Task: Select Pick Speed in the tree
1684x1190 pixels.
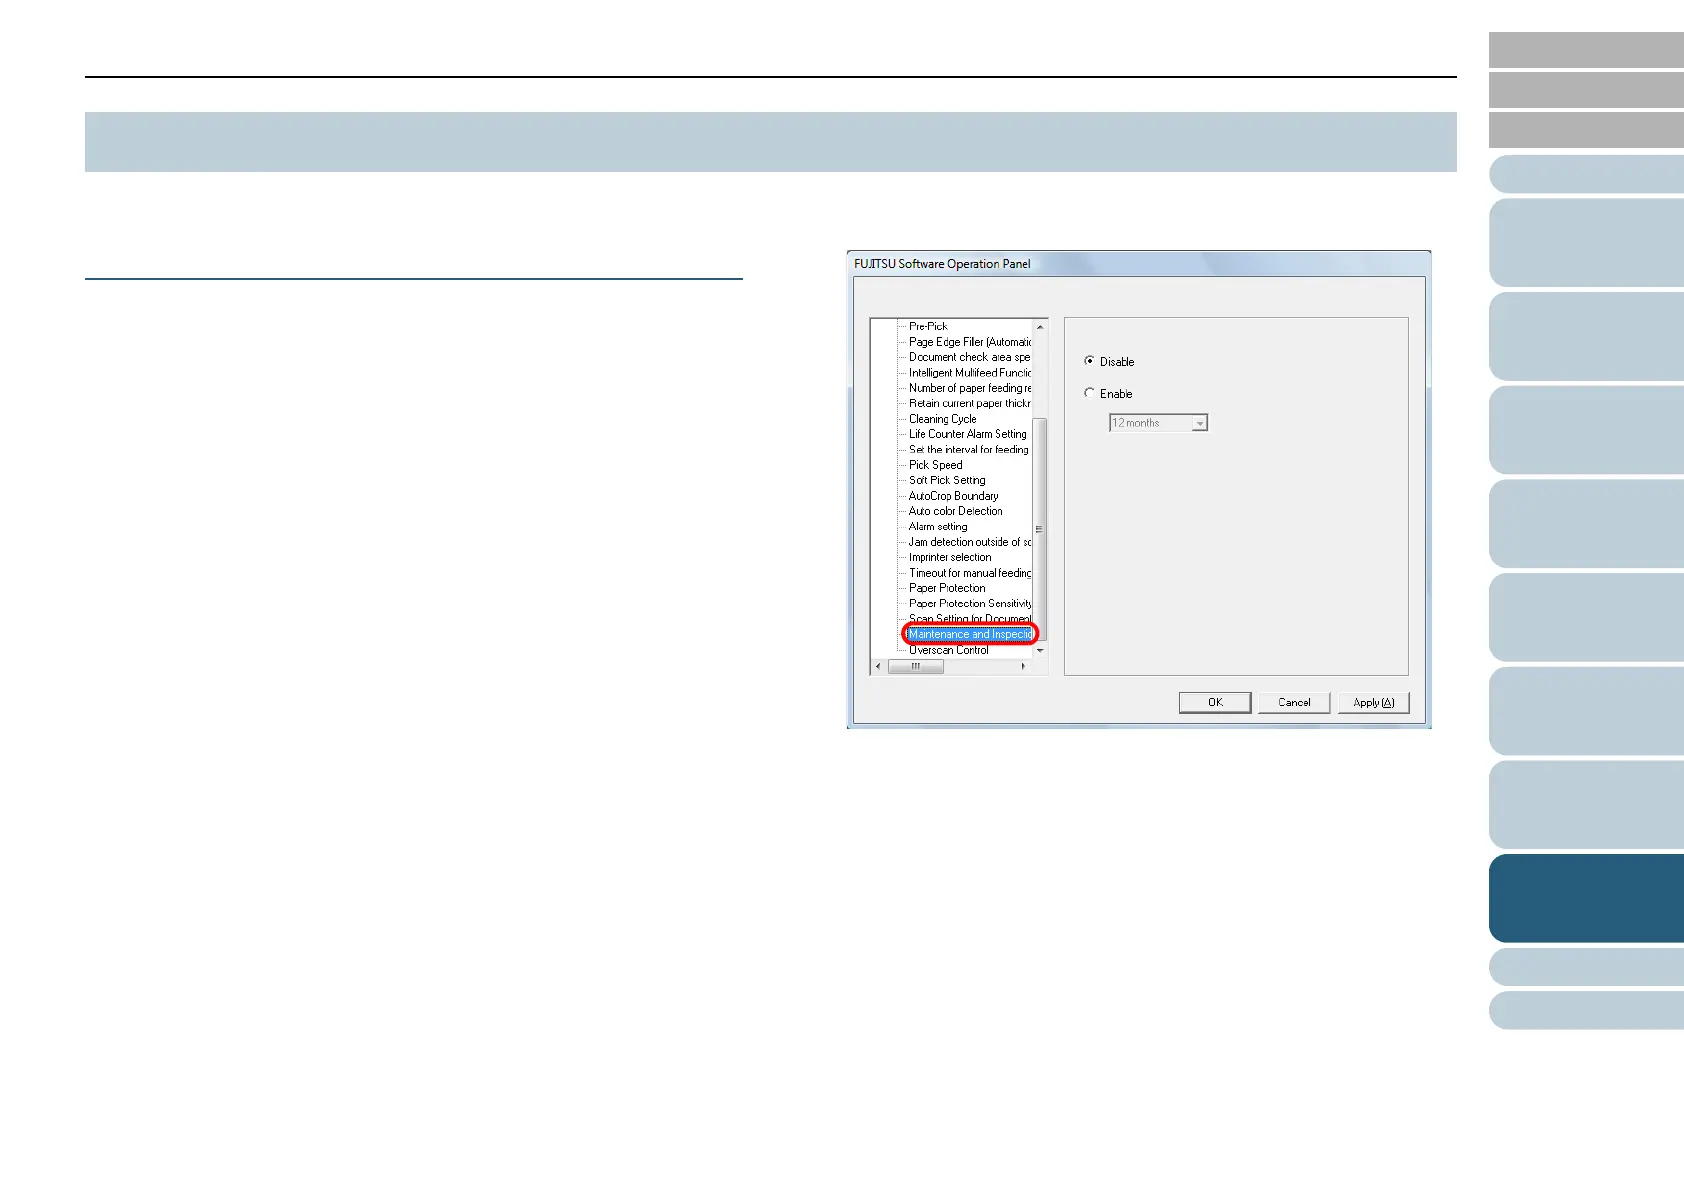Action: pos(936,465)
